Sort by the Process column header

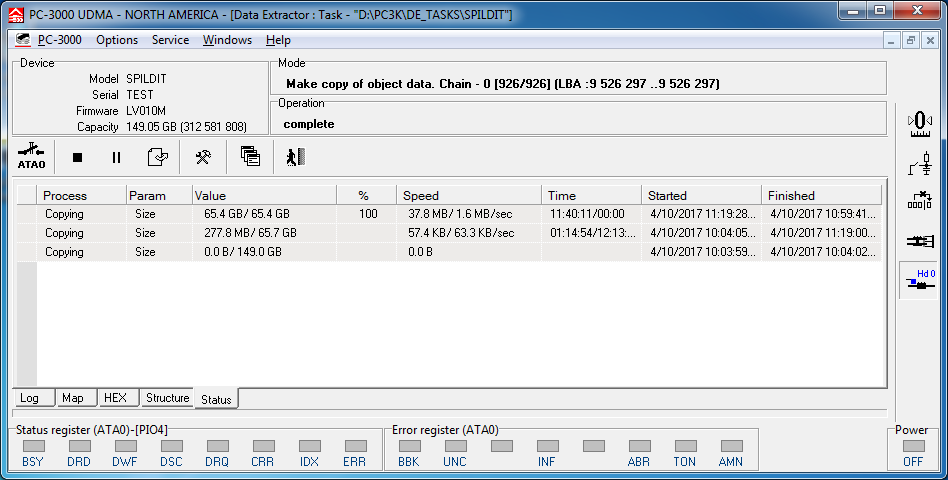82,195
